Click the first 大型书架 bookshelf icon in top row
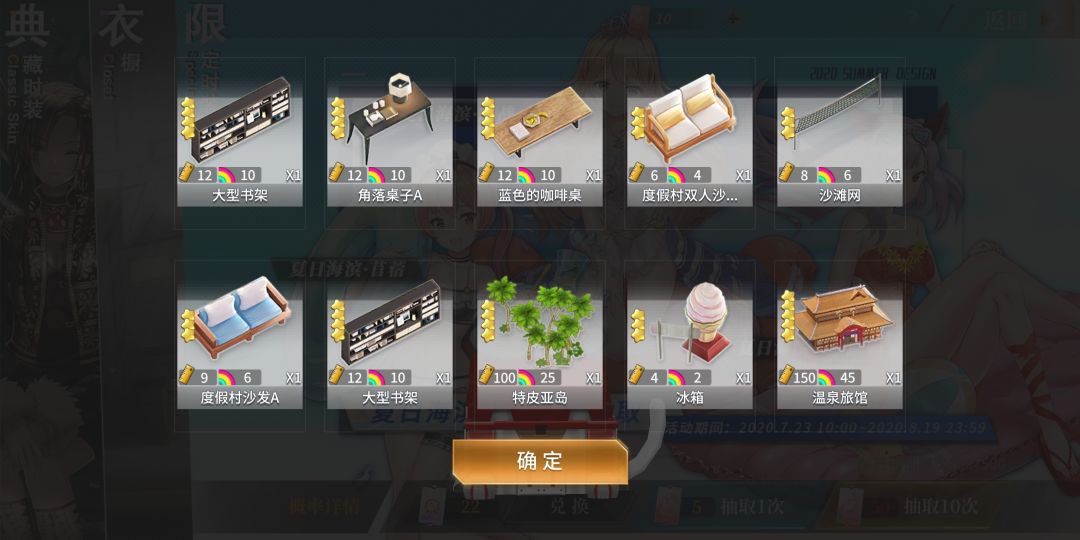This screenshot has height=540, width=1080. (240, 117)
